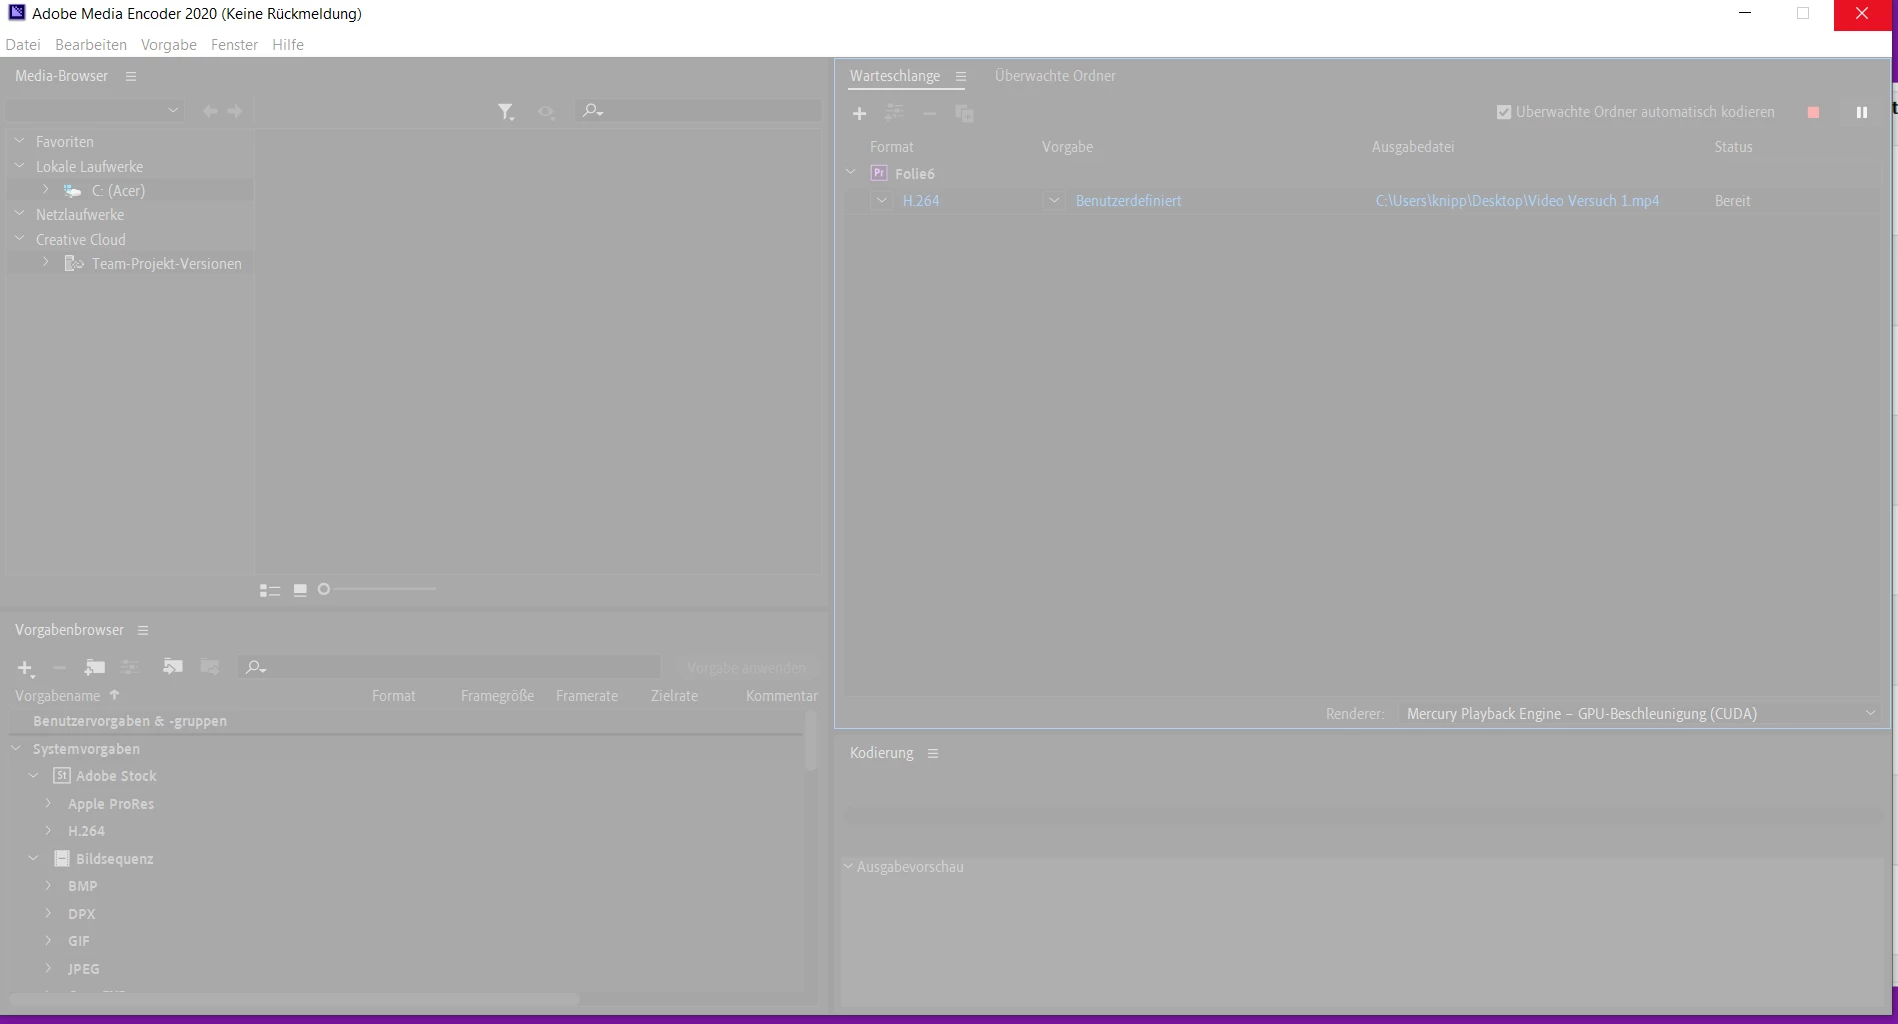
Task: Expand the BMP presets
Action: coord(48,885)
